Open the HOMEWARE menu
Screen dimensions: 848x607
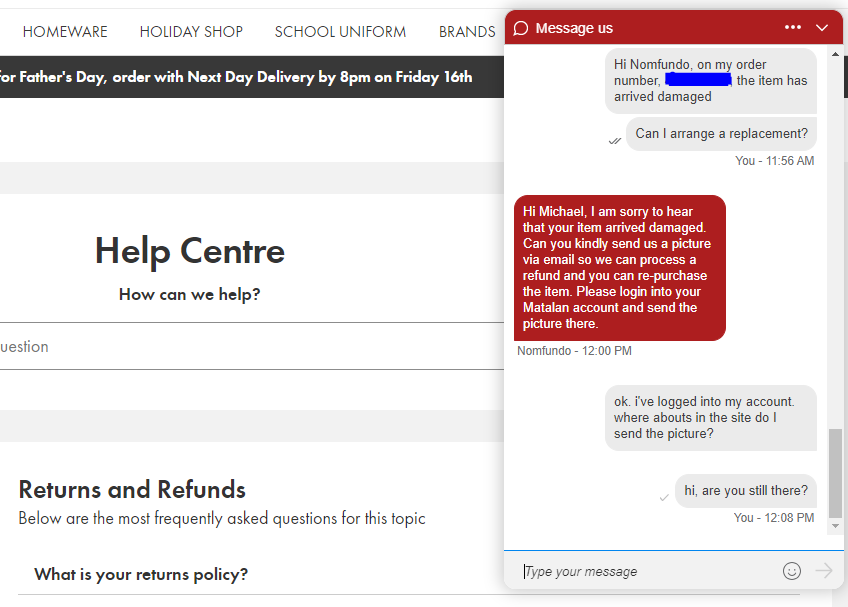65,32
